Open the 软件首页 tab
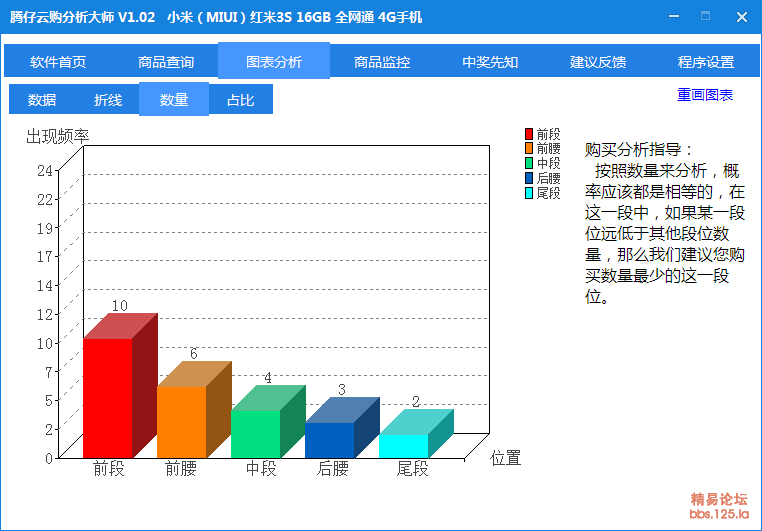 point(58,62)
